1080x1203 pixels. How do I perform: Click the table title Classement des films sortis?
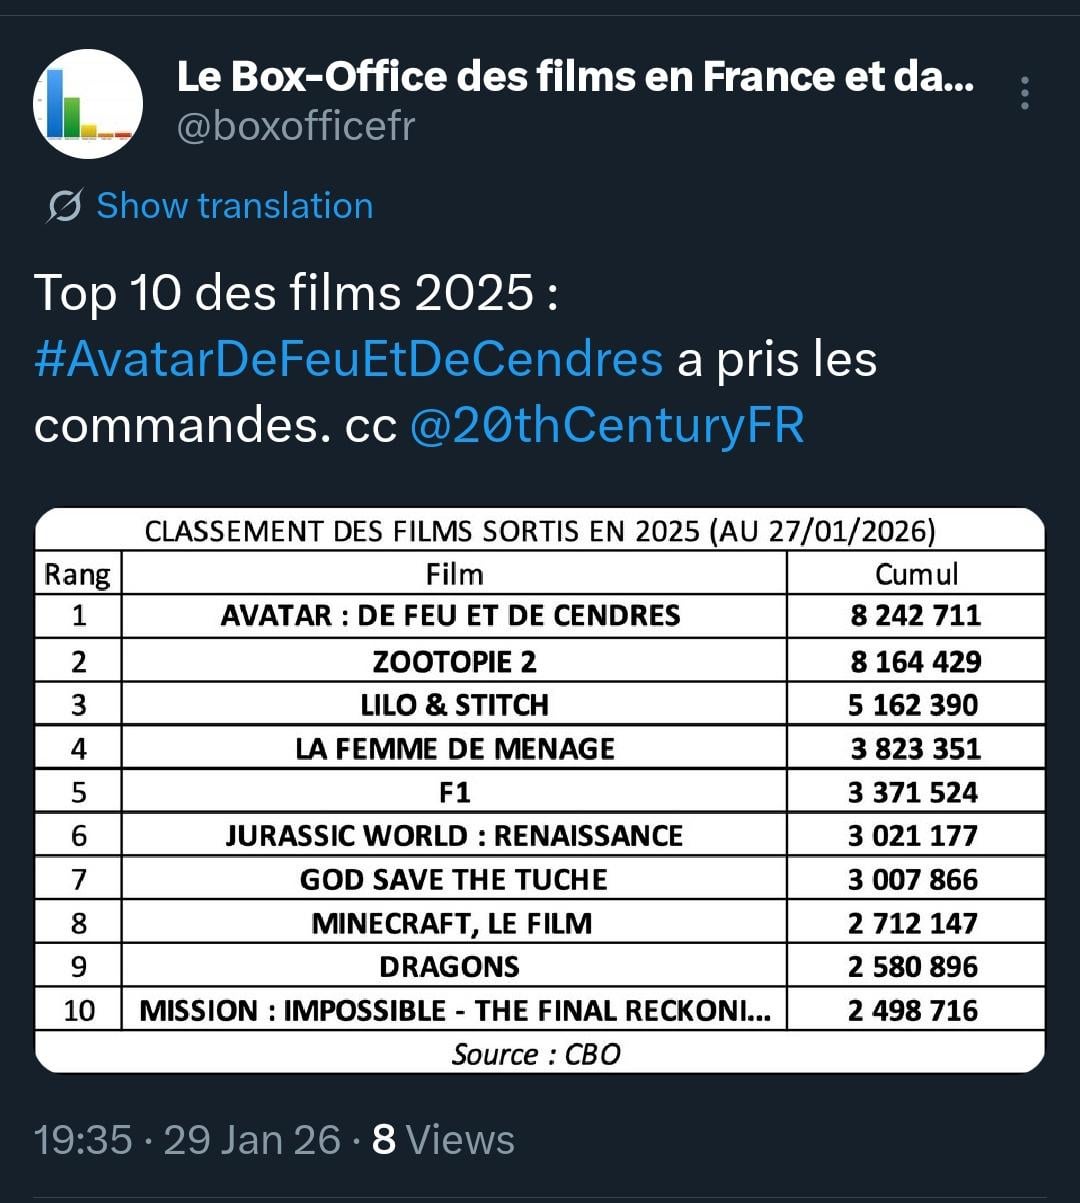(x=540, y=531)
